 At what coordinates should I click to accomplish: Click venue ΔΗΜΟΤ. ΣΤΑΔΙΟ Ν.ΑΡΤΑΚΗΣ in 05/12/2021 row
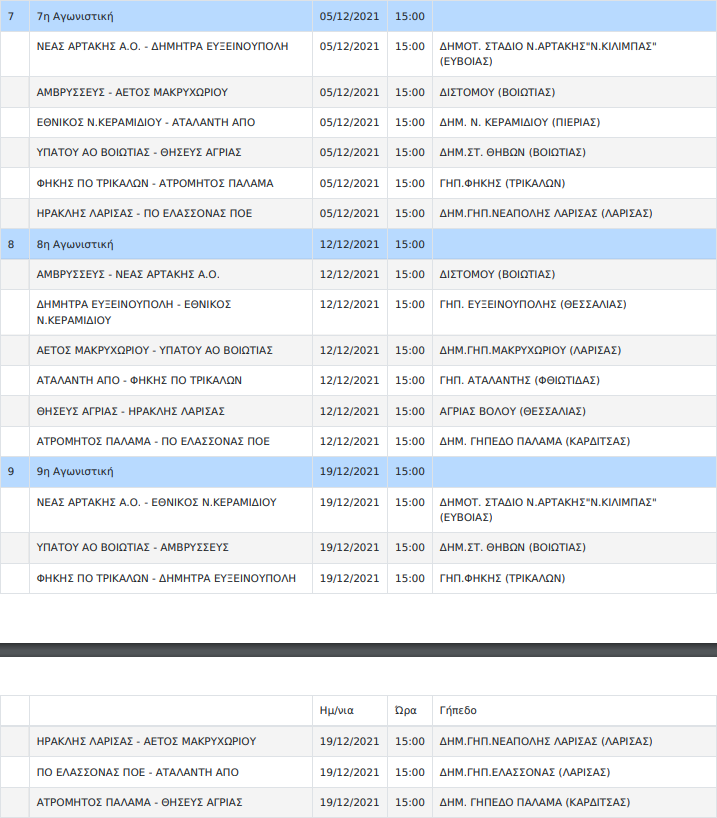548,54
